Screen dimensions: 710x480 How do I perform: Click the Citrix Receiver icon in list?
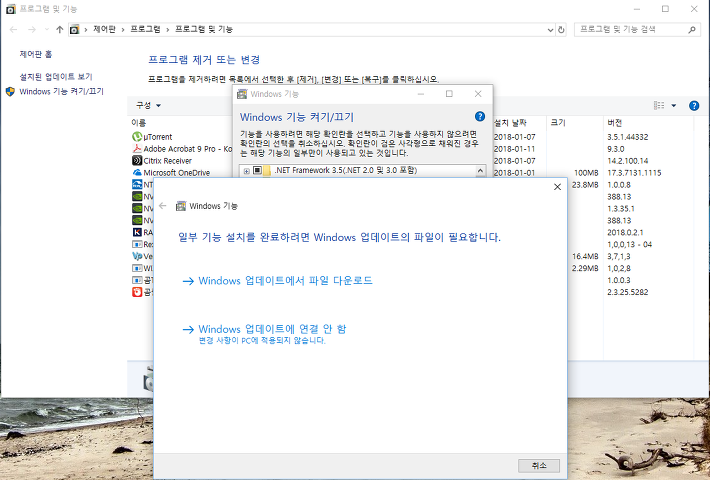pos(137,160)
